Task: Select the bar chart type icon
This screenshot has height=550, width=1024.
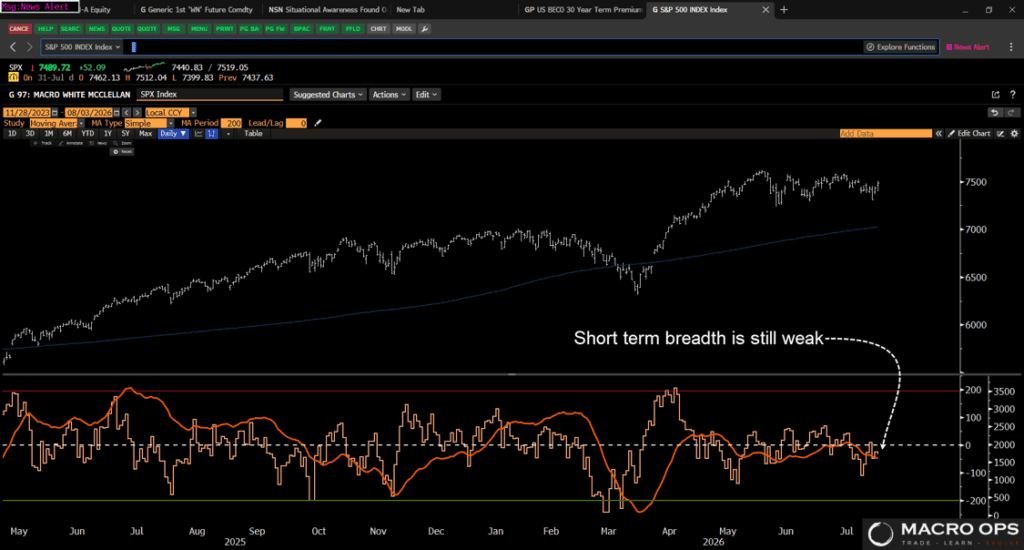Action: coord(212,133)
